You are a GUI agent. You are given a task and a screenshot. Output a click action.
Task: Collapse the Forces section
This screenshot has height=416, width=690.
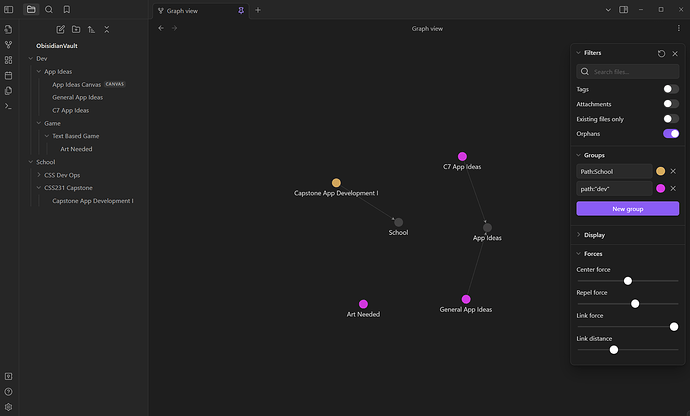(x=593, y=253)
